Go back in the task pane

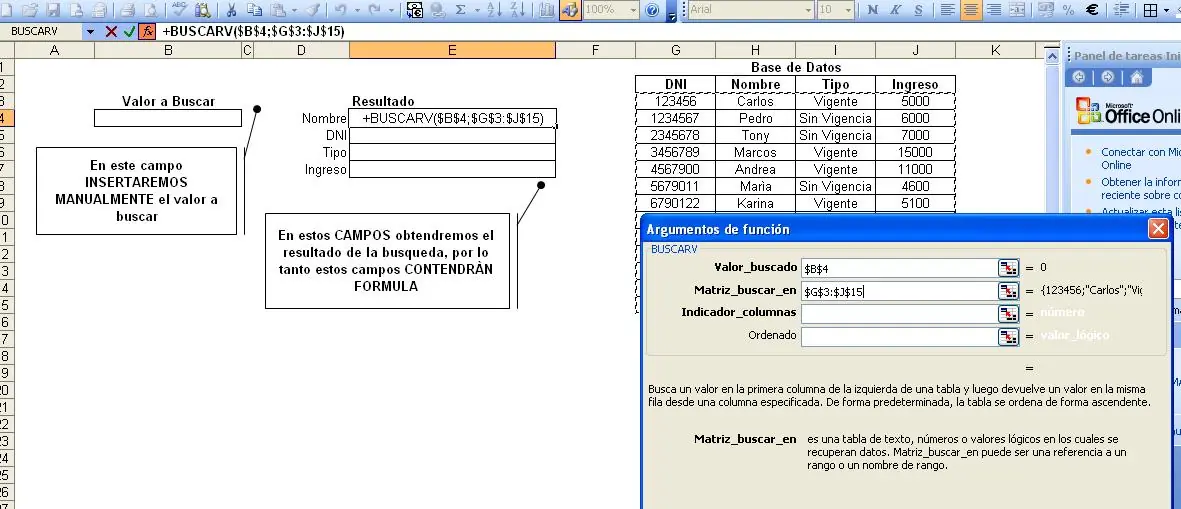coord(1079,77)
